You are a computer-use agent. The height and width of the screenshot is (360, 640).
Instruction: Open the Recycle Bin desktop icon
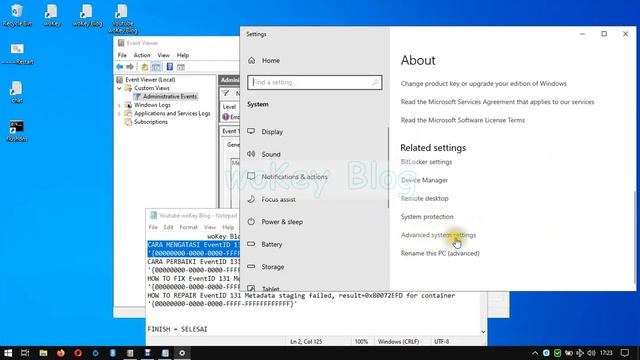(17, 15)
